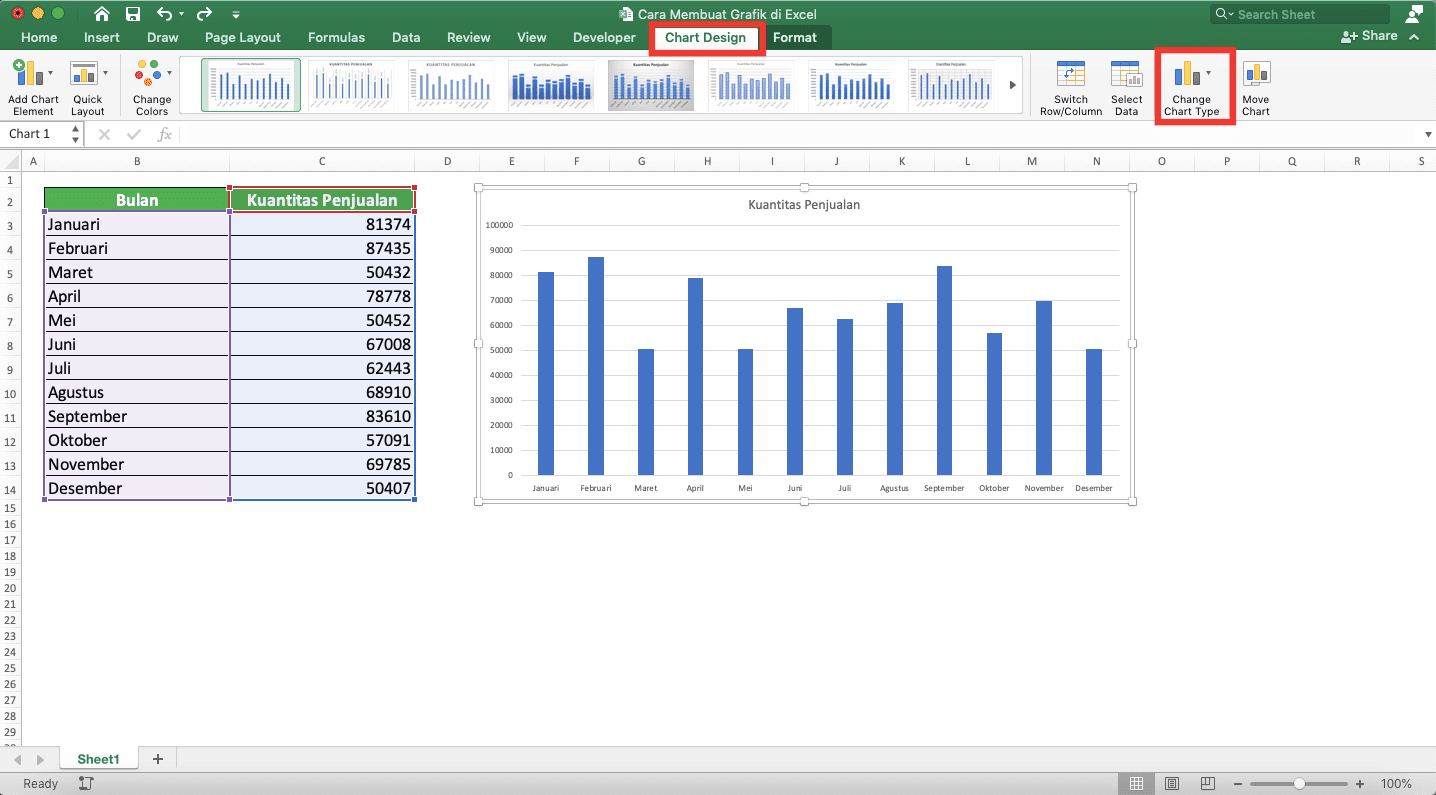
Task: Click the cell with value 87435
Action: tap(322, 248)
